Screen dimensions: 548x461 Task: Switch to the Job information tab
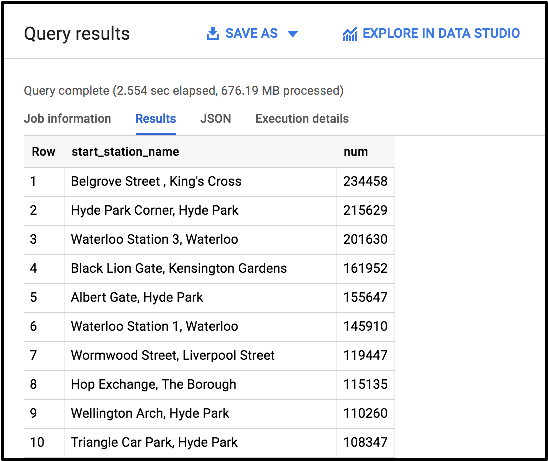pyautogui.click(x=67, y=119)
